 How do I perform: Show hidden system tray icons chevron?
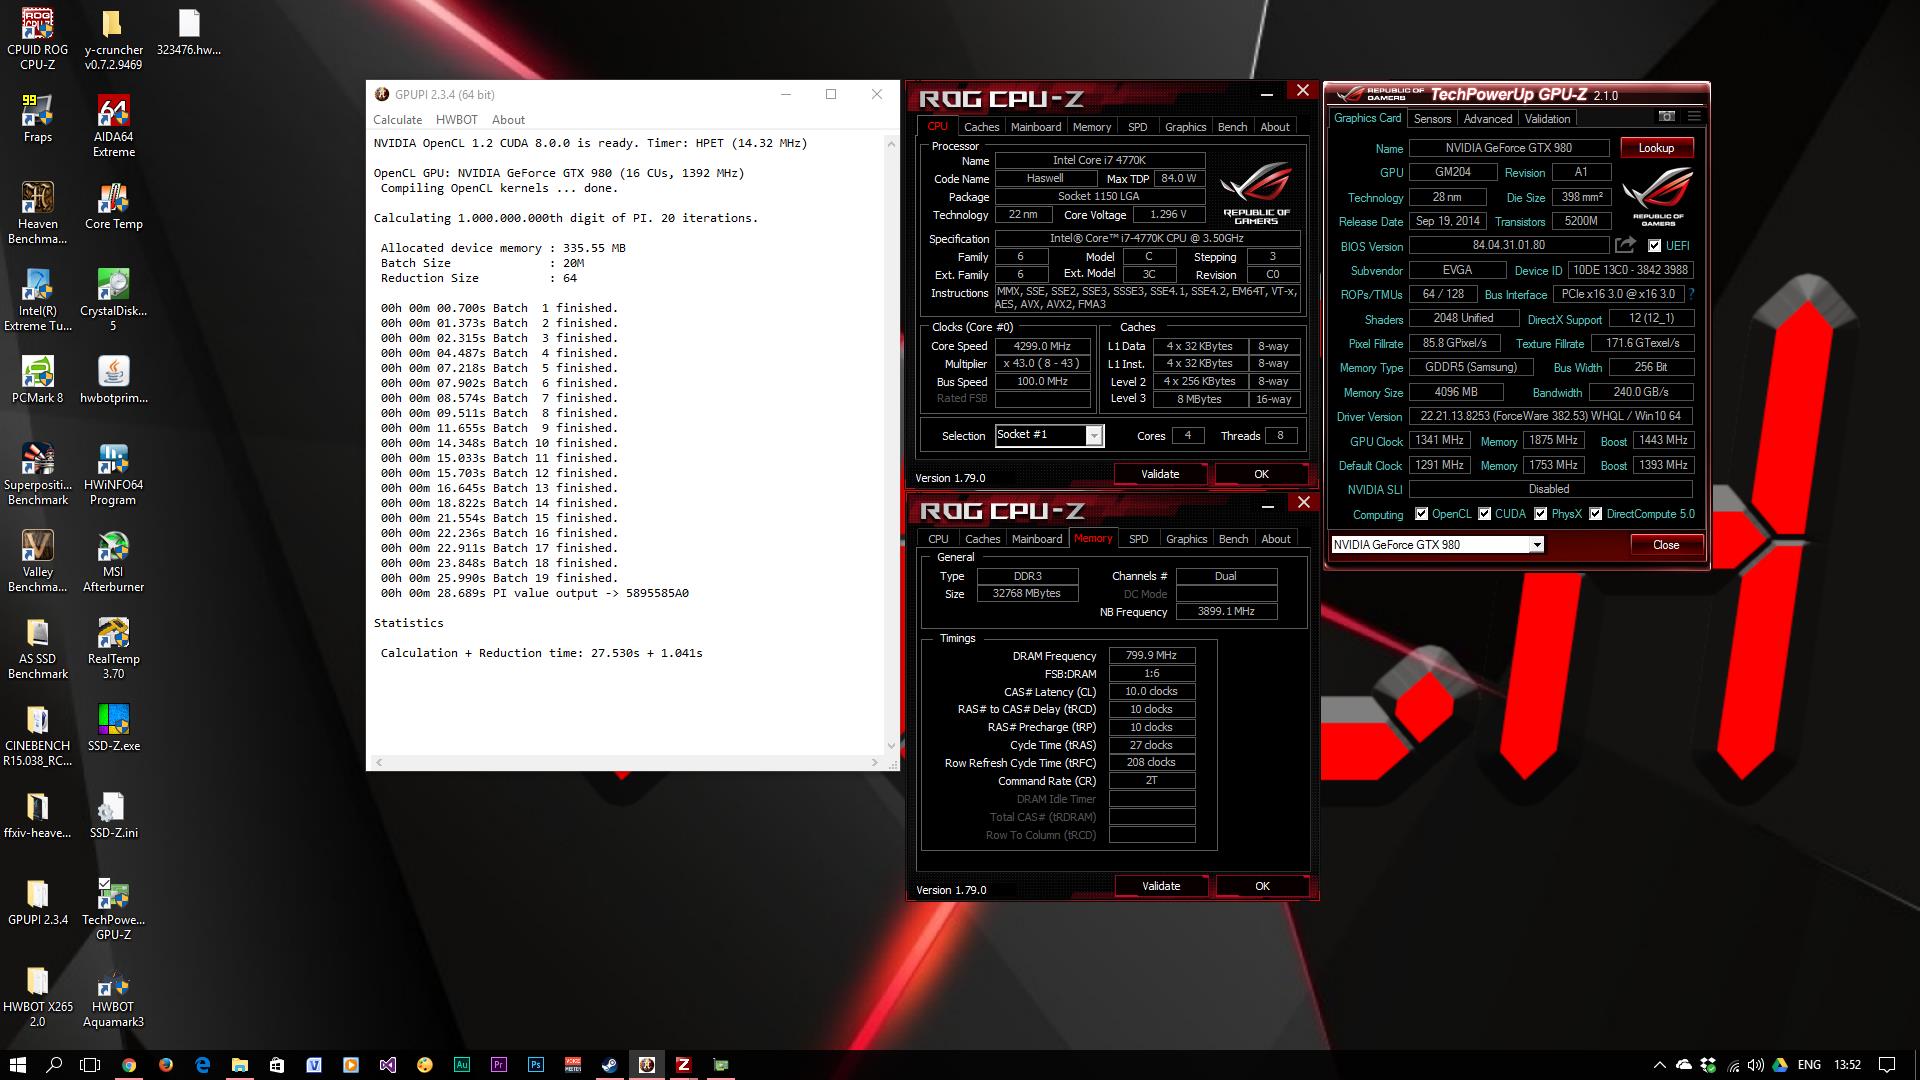pos(1659,1065)
